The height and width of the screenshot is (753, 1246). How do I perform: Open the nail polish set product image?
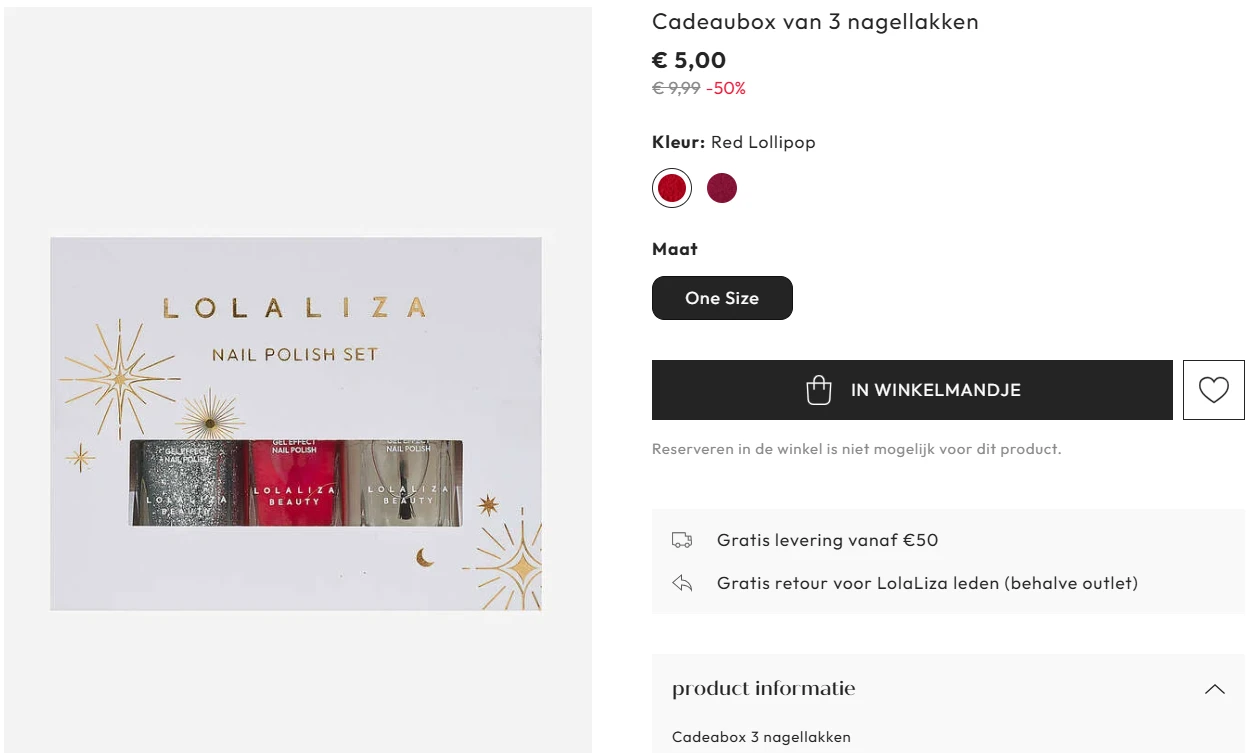[x=296, y=423]
